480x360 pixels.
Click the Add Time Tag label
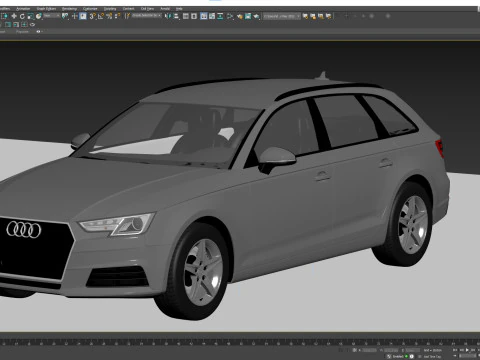pyautogui.click(x=432, y=357)
